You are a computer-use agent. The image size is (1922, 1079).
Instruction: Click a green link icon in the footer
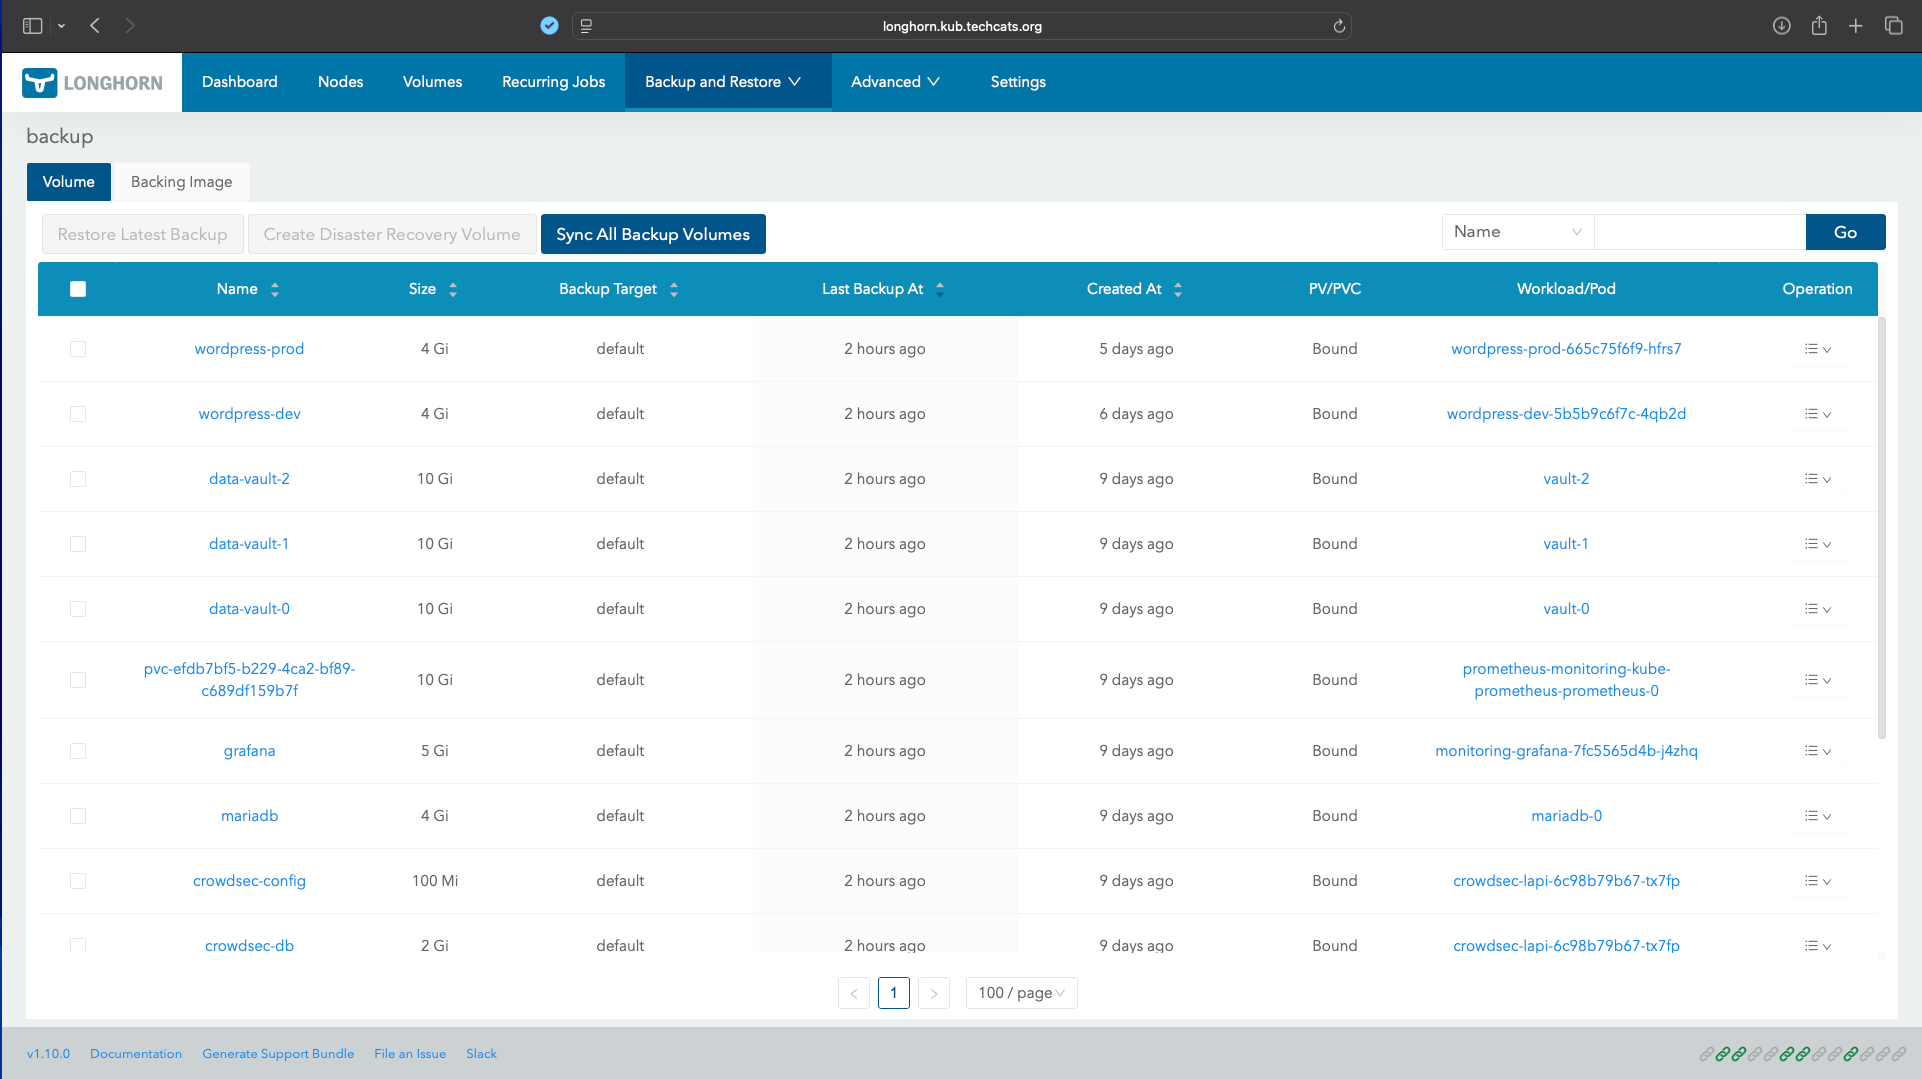pyautogui.click(x=1723, y=1053)
